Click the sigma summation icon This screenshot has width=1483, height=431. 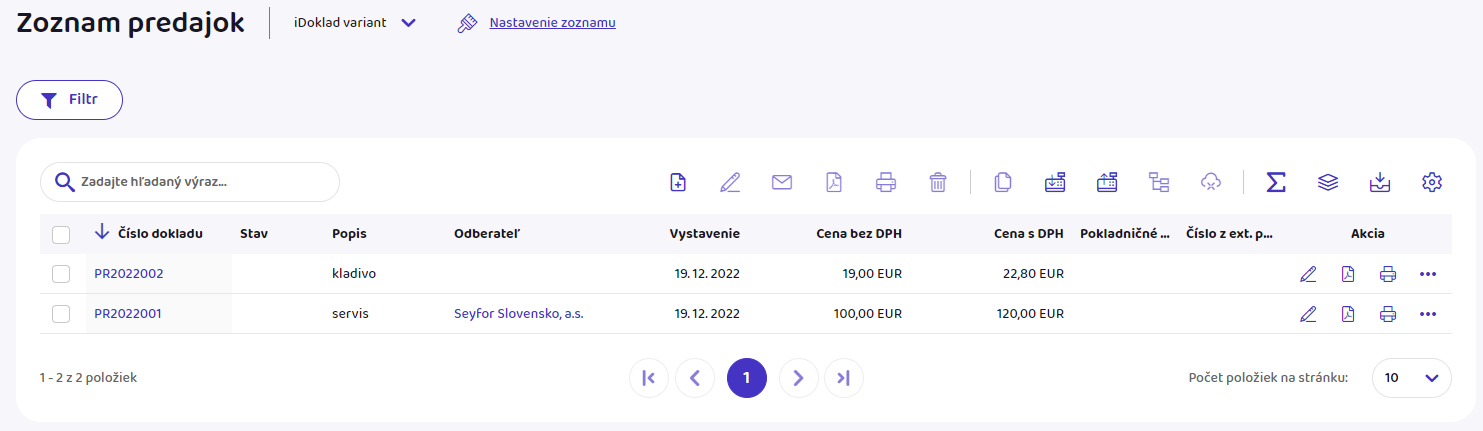pos(1275,182)
